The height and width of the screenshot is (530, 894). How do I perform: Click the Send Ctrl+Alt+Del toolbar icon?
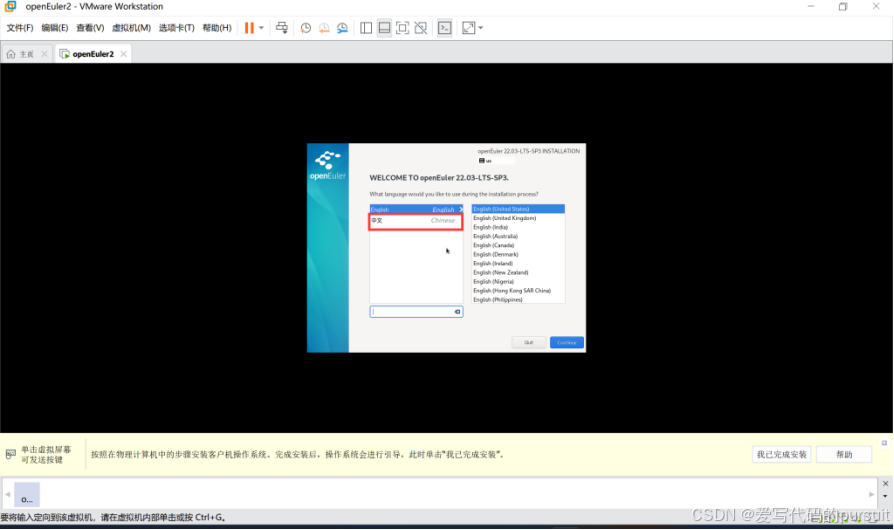pyautogui.click(x=282, y=28)
